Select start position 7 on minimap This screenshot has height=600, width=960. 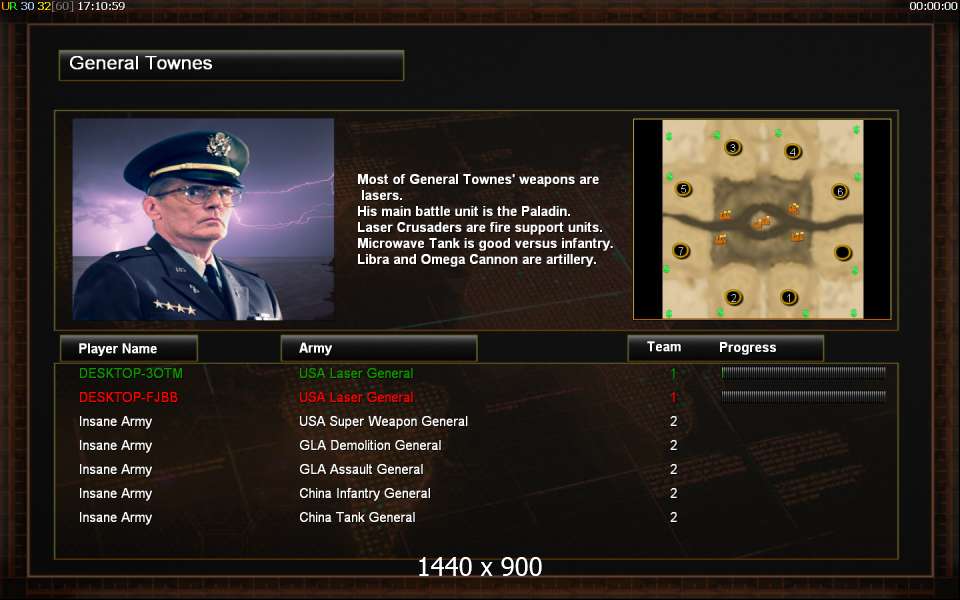point(681,250)
